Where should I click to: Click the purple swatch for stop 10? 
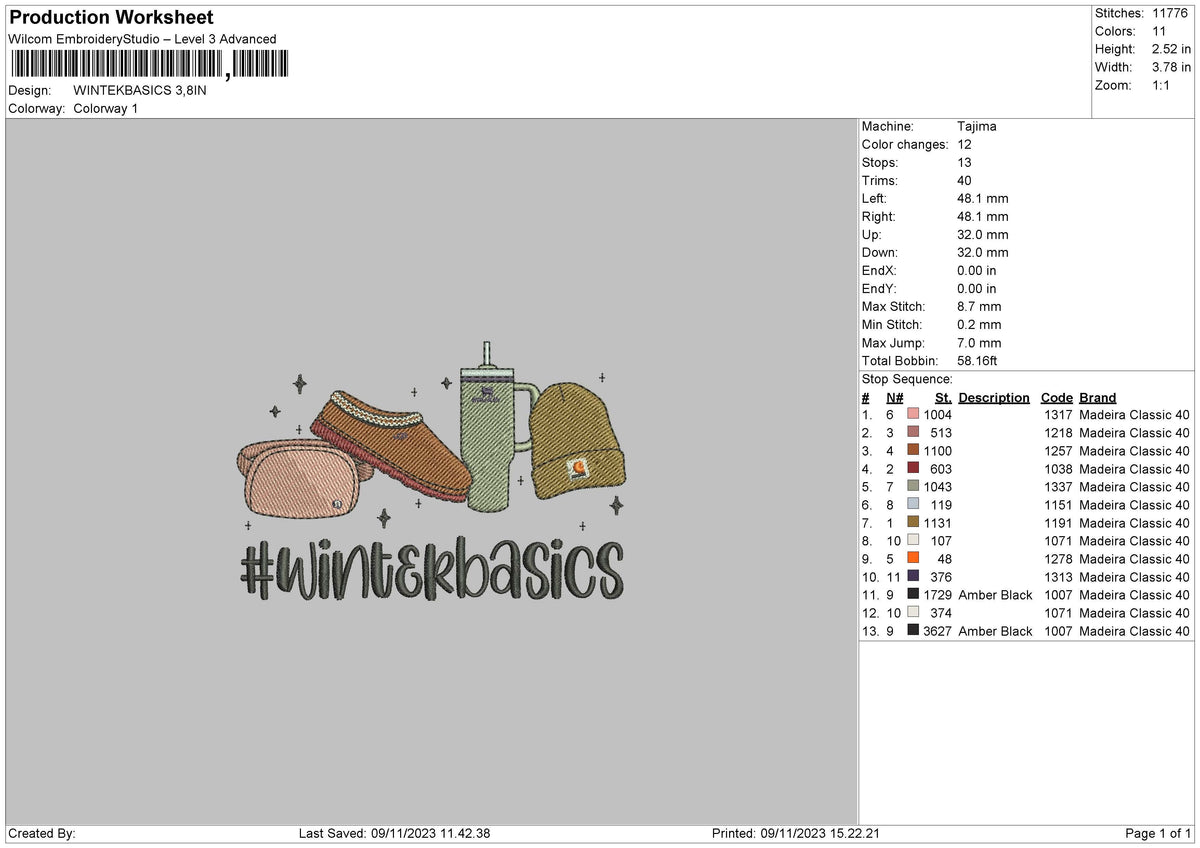tap(913, 577)
